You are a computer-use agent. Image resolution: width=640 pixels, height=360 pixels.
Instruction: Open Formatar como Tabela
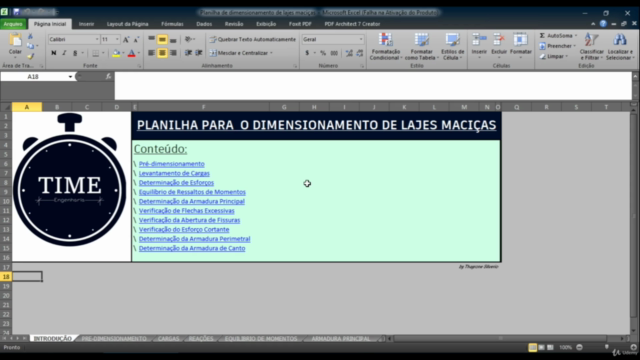[422, 47]
